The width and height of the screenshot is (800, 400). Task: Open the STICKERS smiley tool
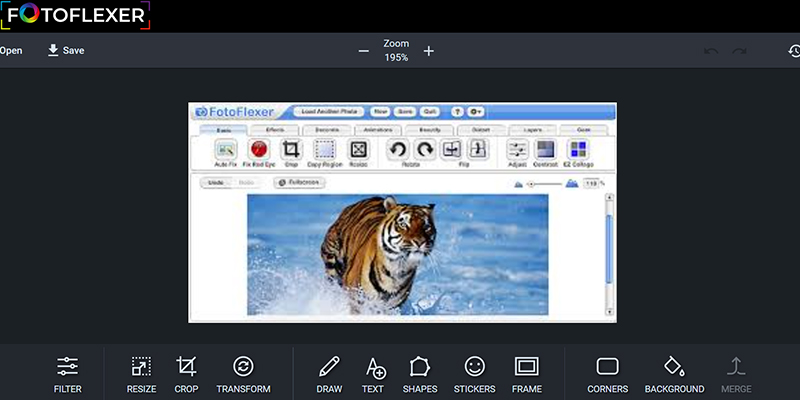tap(474, 375)
